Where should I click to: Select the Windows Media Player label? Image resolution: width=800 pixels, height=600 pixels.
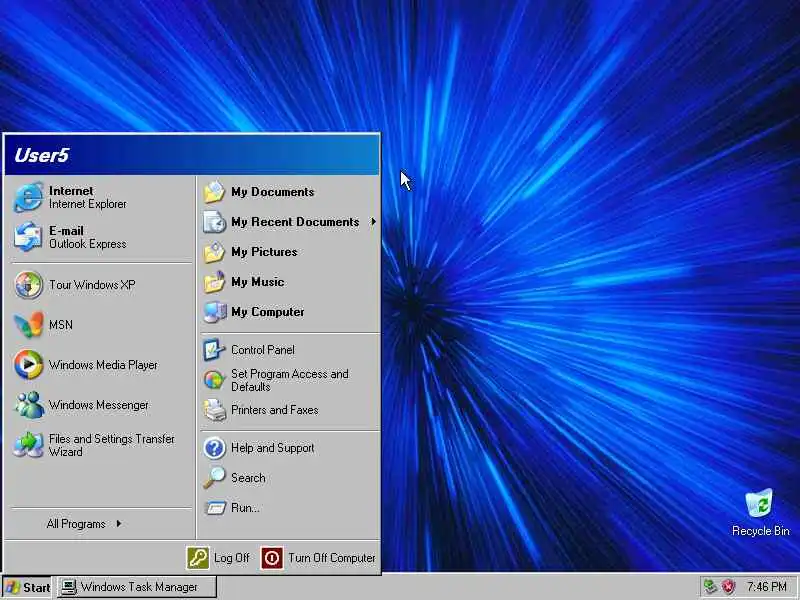pyautogui.click(x=104, y=365)
